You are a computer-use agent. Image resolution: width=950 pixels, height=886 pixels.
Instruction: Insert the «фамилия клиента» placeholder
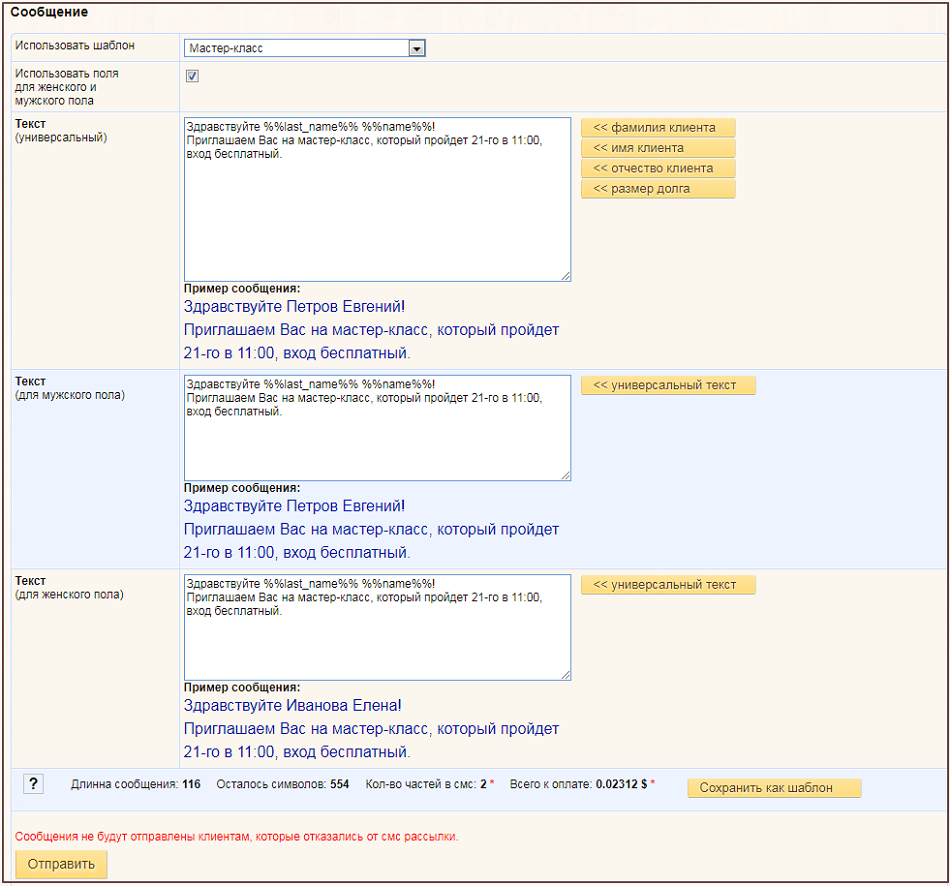(x=657, y=128)
